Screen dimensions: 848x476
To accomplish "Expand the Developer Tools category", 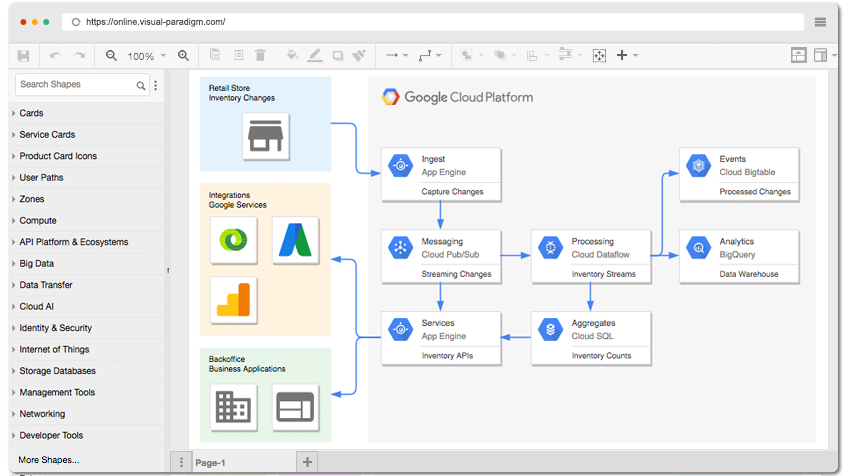I will pos(87,435).
